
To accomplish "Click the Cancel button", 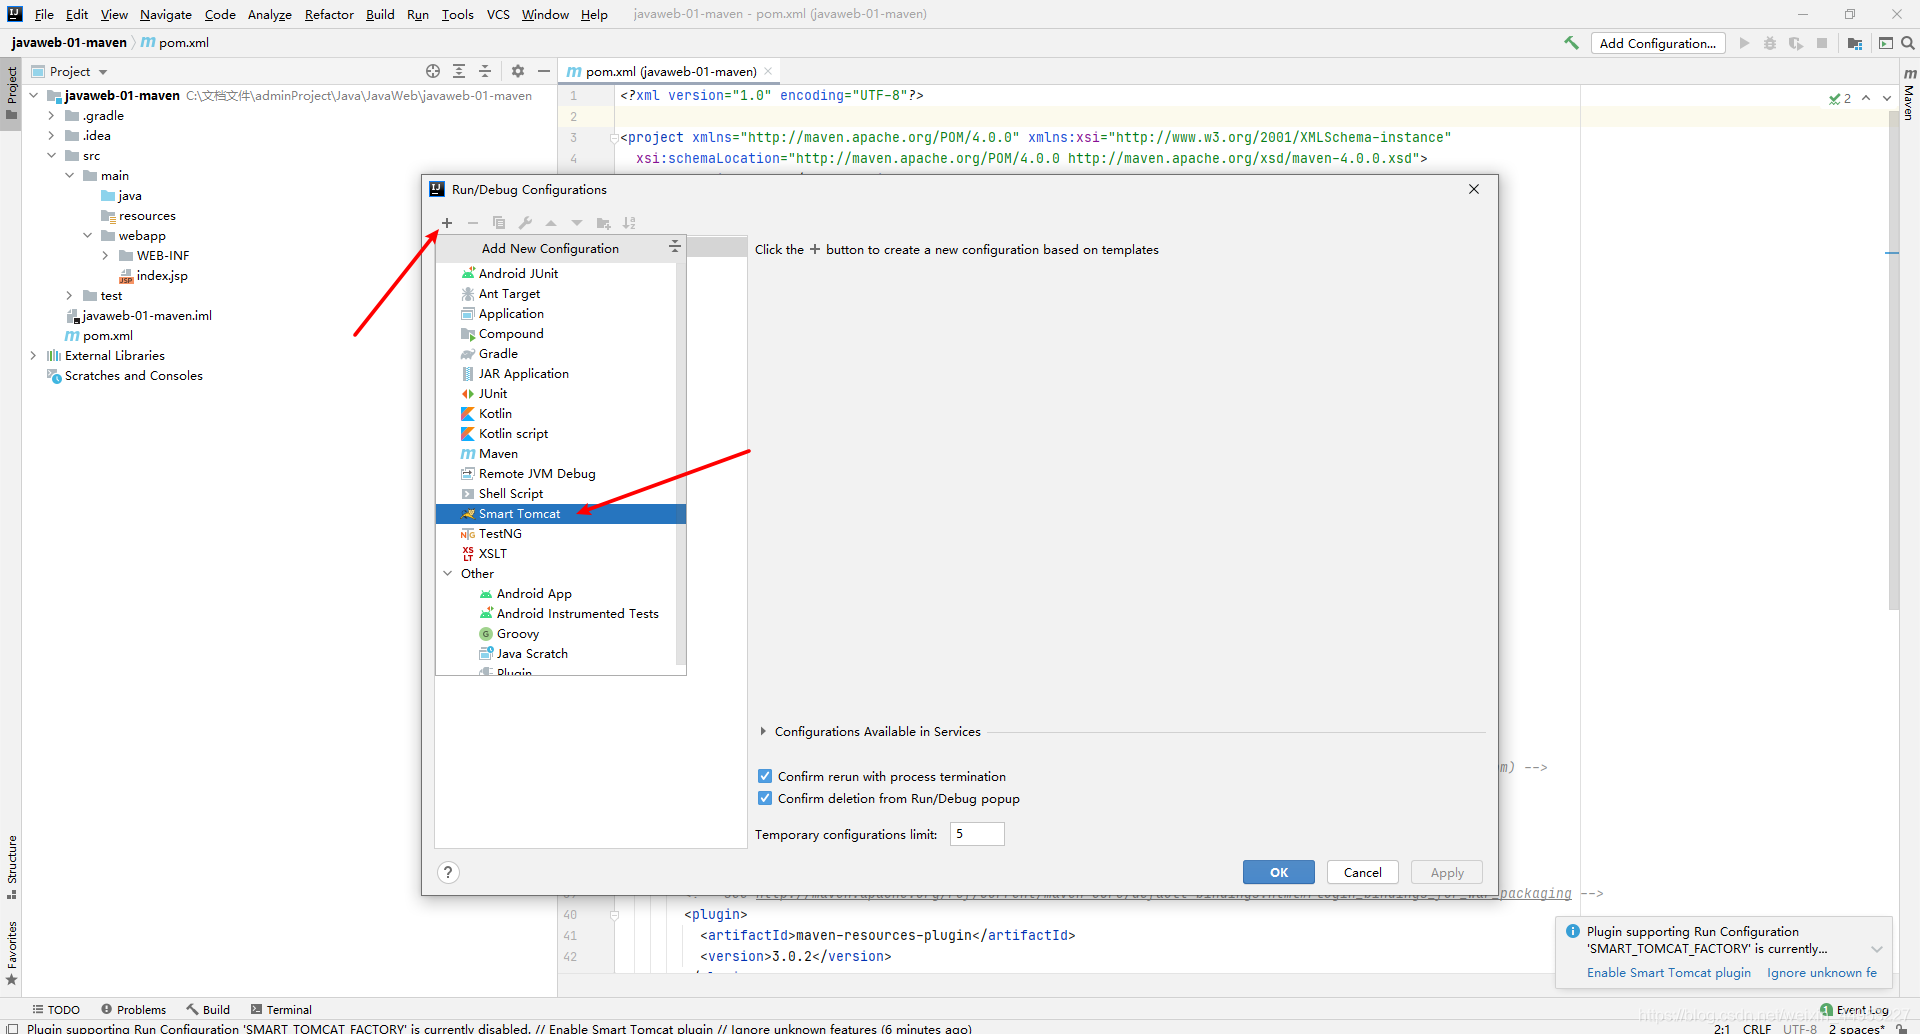I will [1362, 872].
